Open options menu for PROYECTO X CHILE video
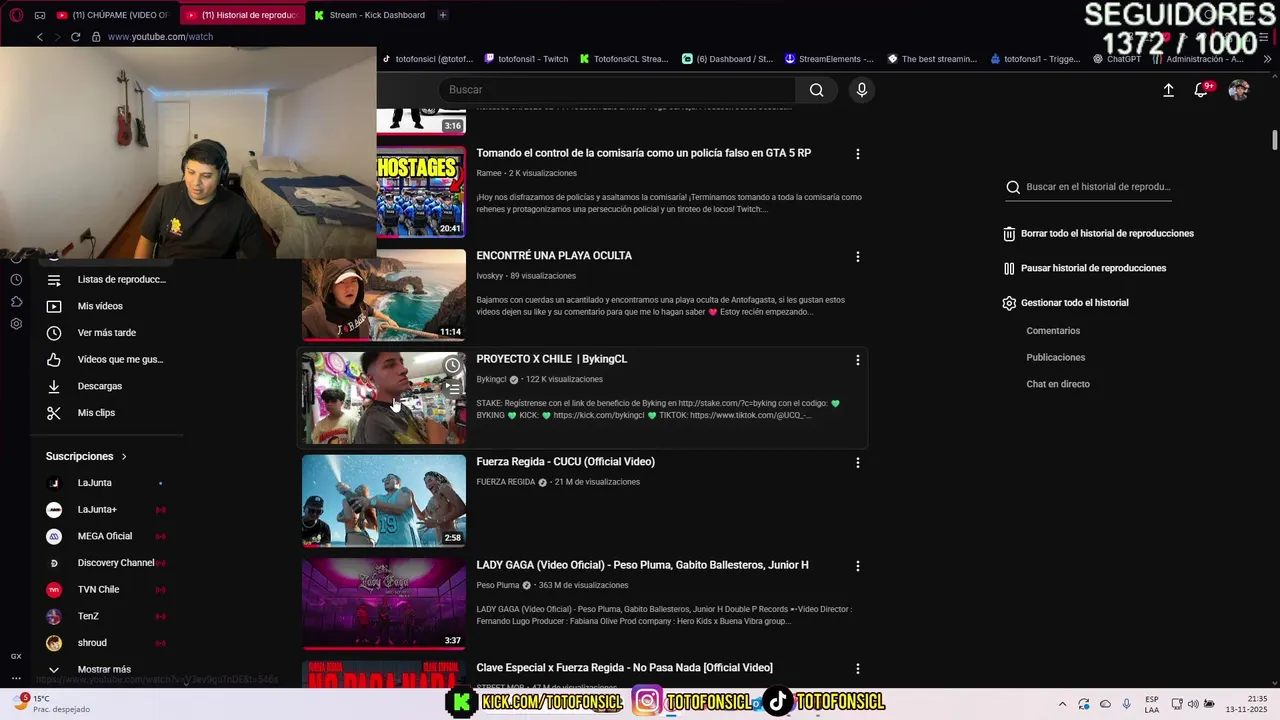The height and width of the screenshot is (720, 1280). point(857,360)
